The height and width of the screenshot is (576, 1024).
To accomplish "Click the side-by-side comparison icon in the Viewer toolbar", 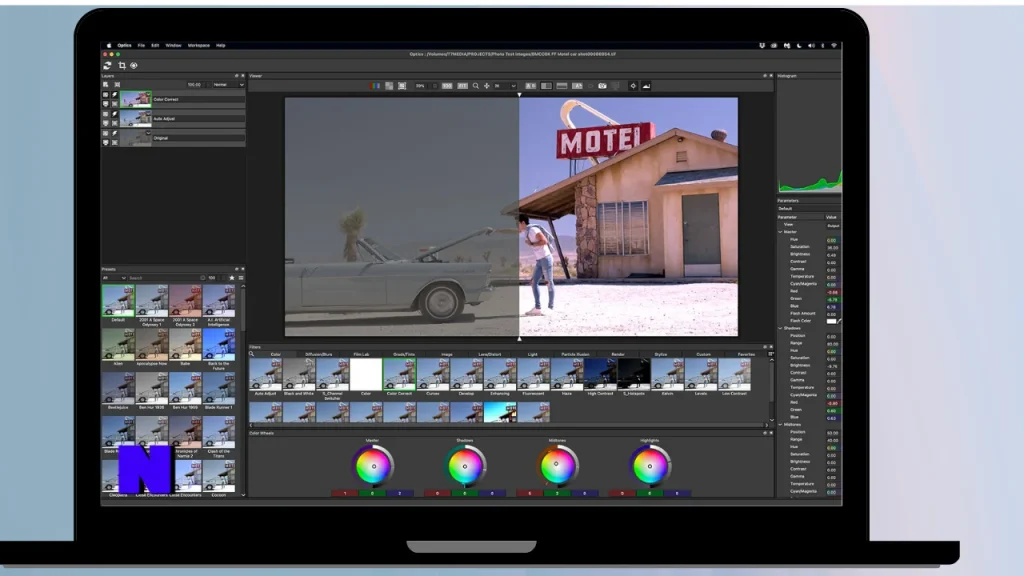I will pos(531,86).
